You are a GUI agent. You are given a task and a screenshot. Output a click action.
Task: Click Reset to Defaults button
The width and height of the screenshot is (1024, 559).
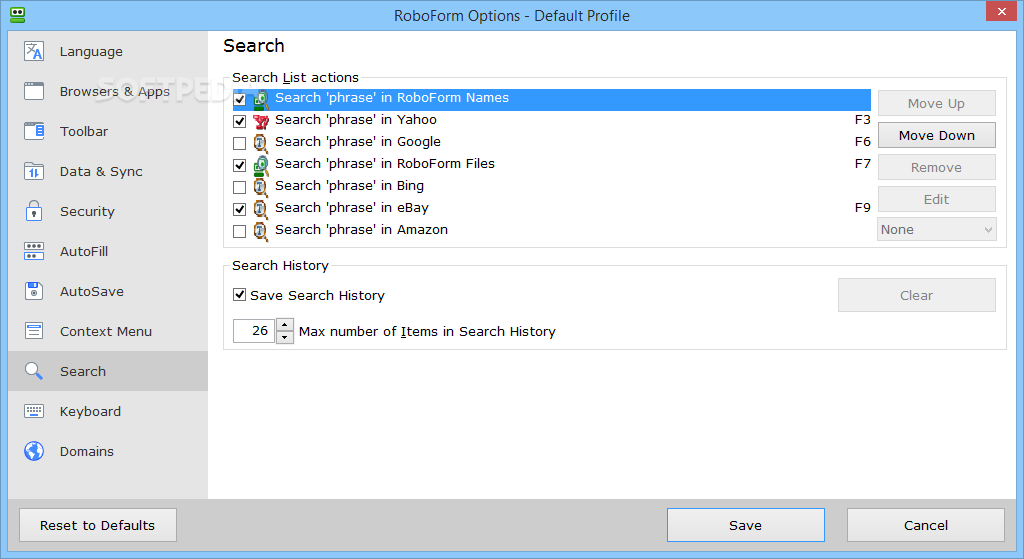pos(98,525)
